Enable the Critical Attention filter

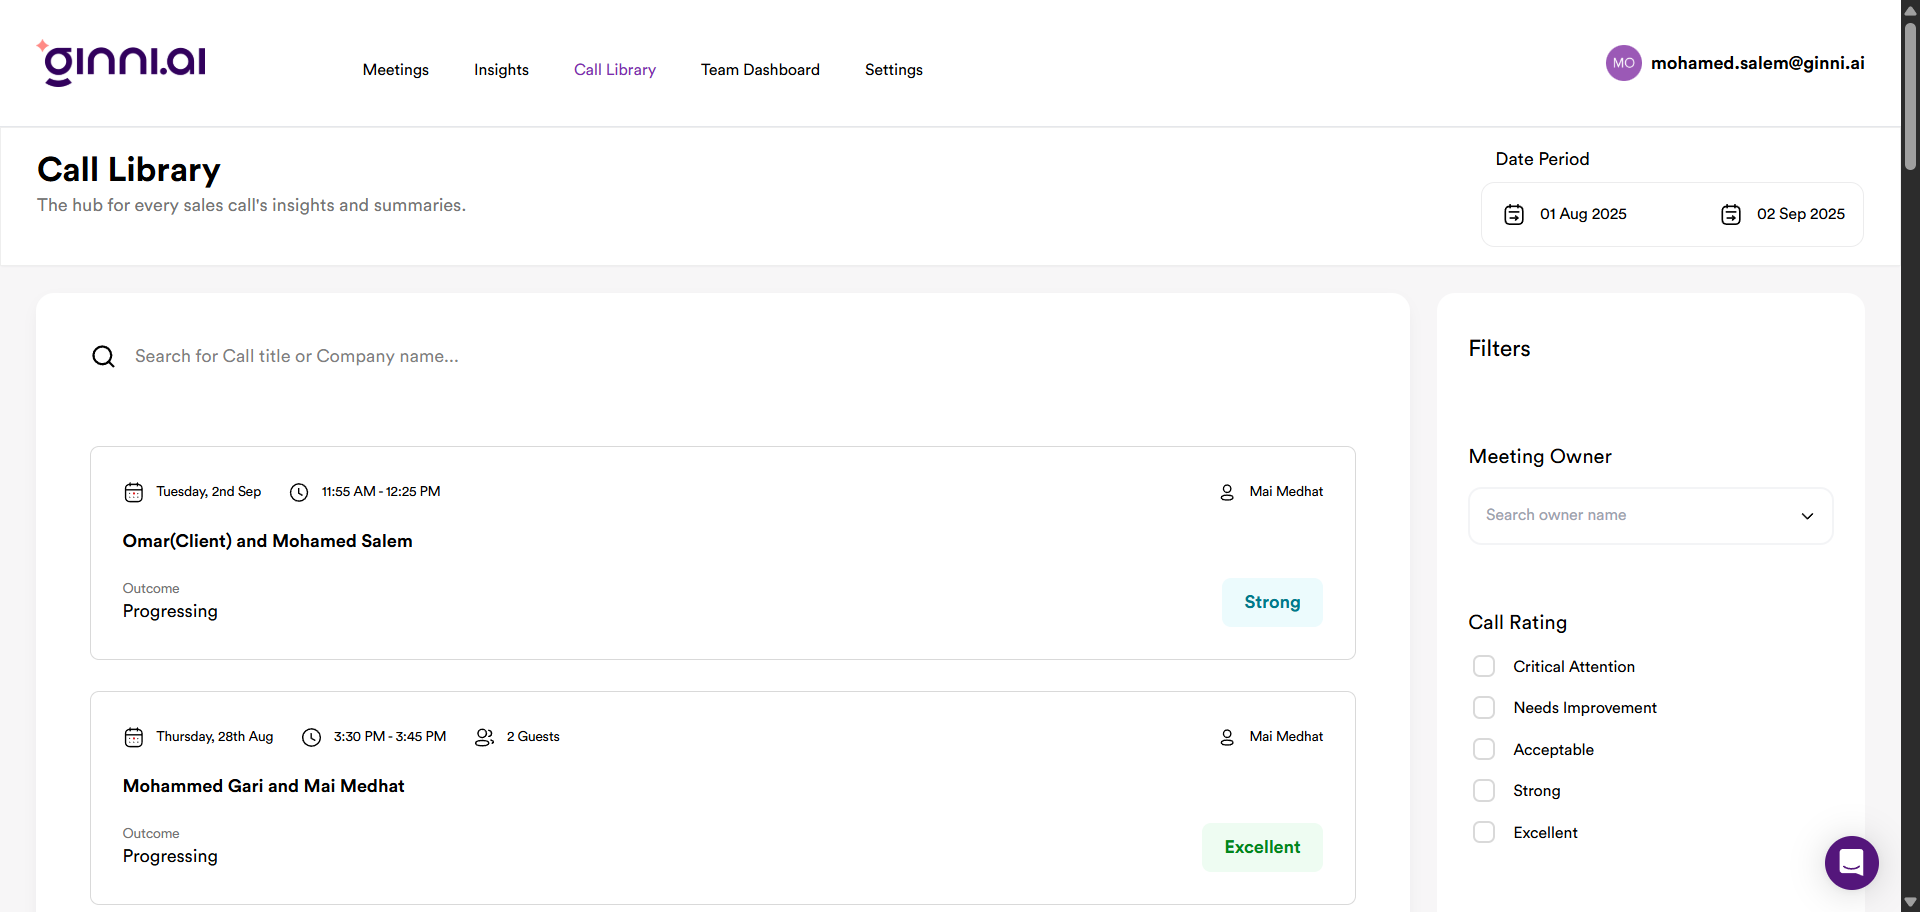click(x=1484, y=667)
